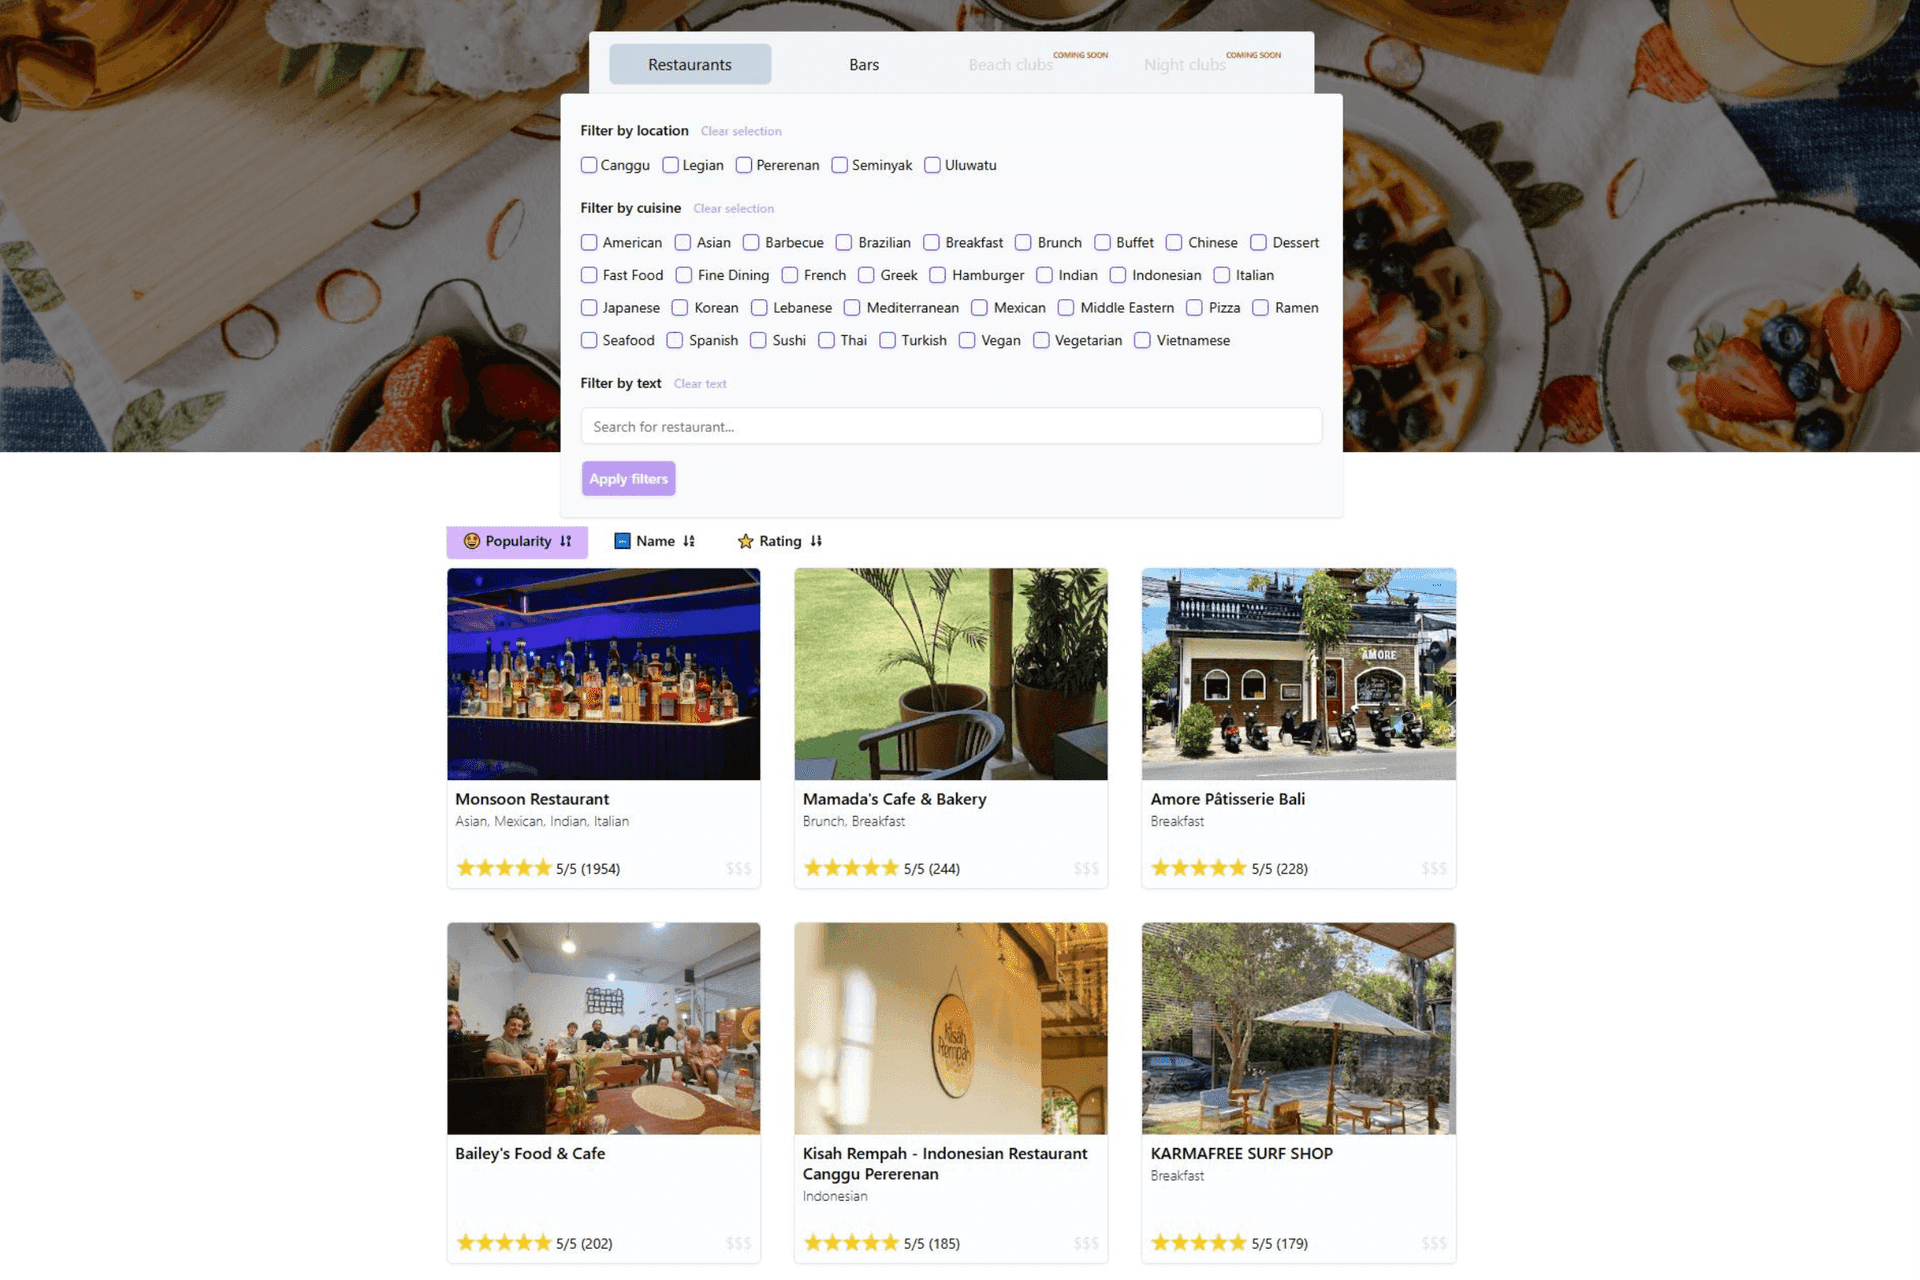This screenshot has width=1920, height=1280.
Task: Select the Uluwatu location checkbox
Action: [x=930, y=164]
